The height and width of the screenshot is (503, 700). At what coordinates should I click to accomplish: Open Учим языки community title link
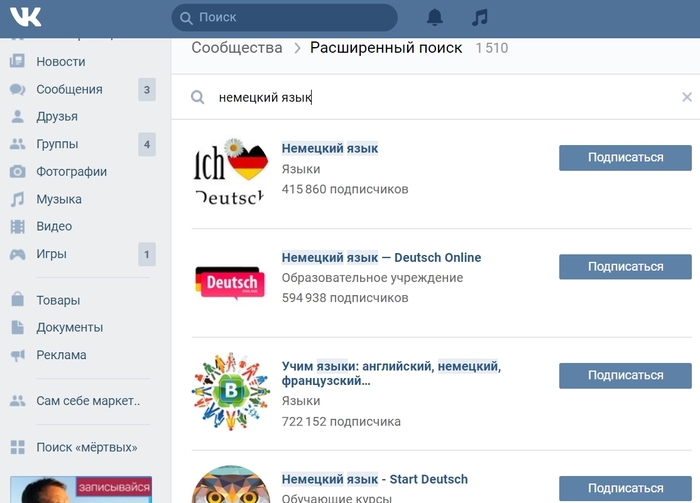tap(391, 373)
